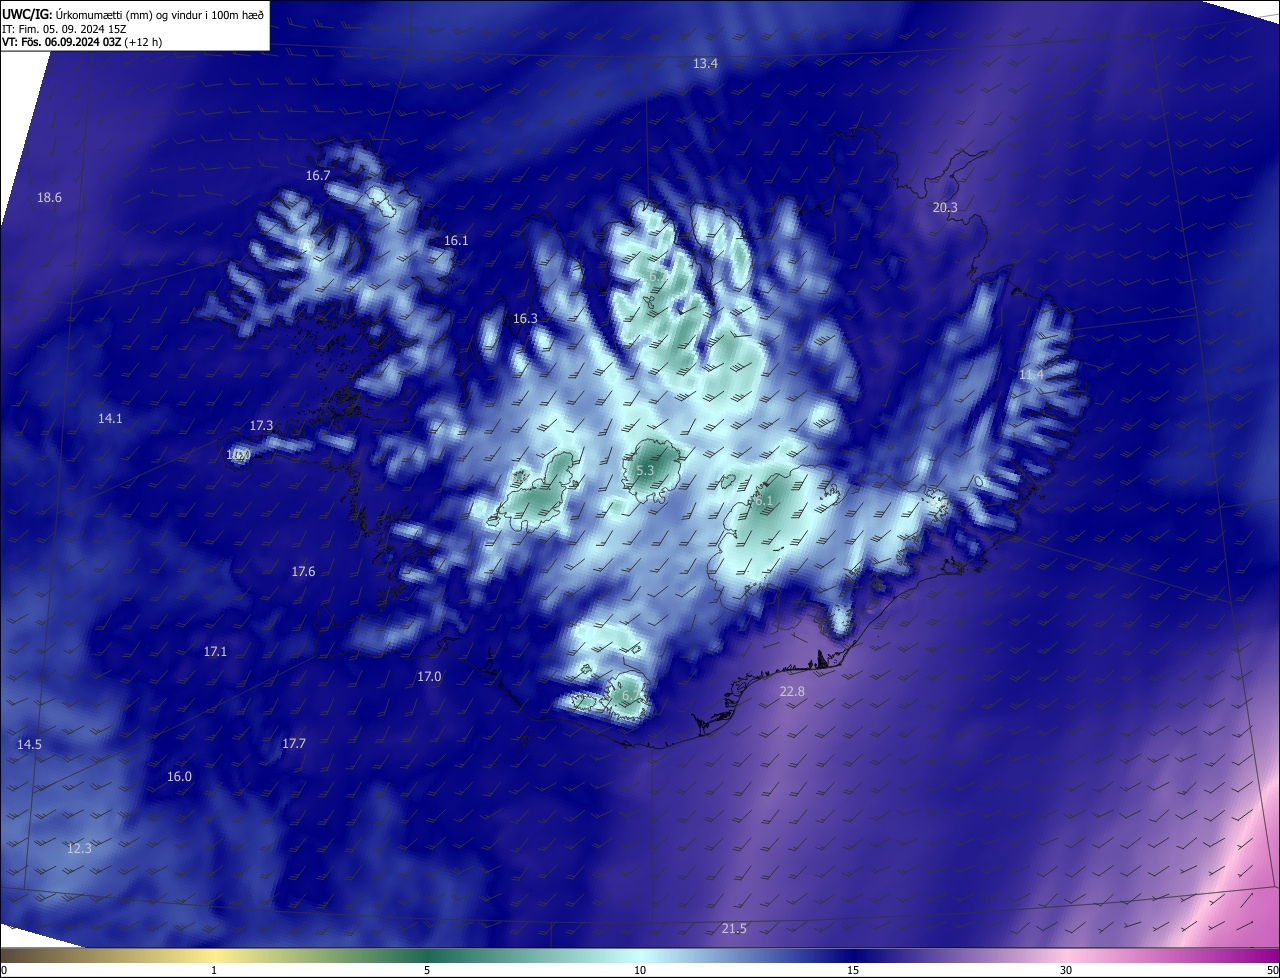The image size is (1280, 978).
Task: Select the 18.6 value label
Action: tap(49, 197)
